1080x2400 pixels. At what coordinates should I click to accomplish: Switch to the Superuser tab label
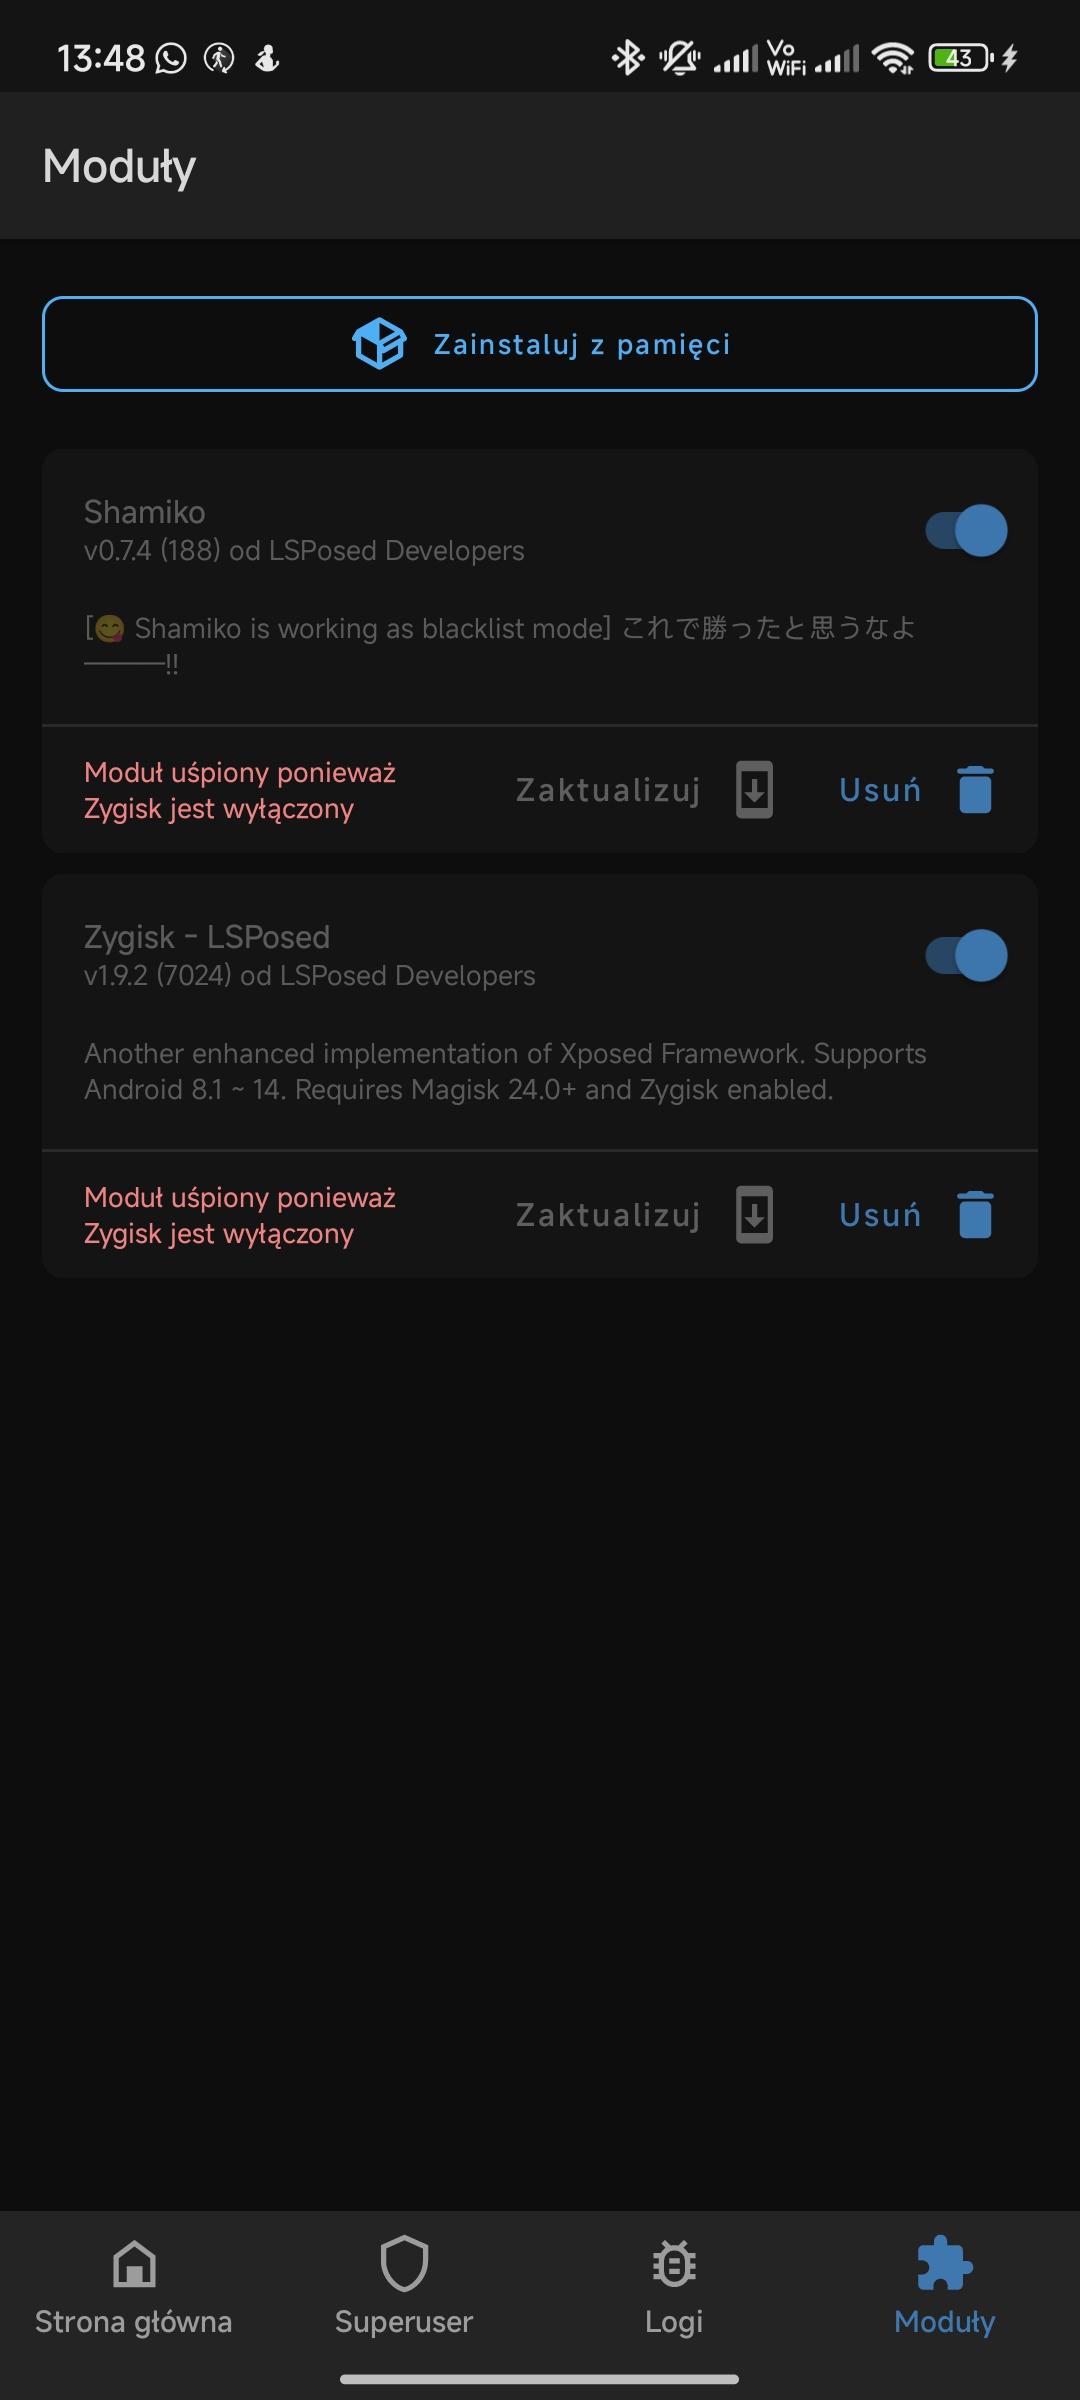coord(404,2322)
